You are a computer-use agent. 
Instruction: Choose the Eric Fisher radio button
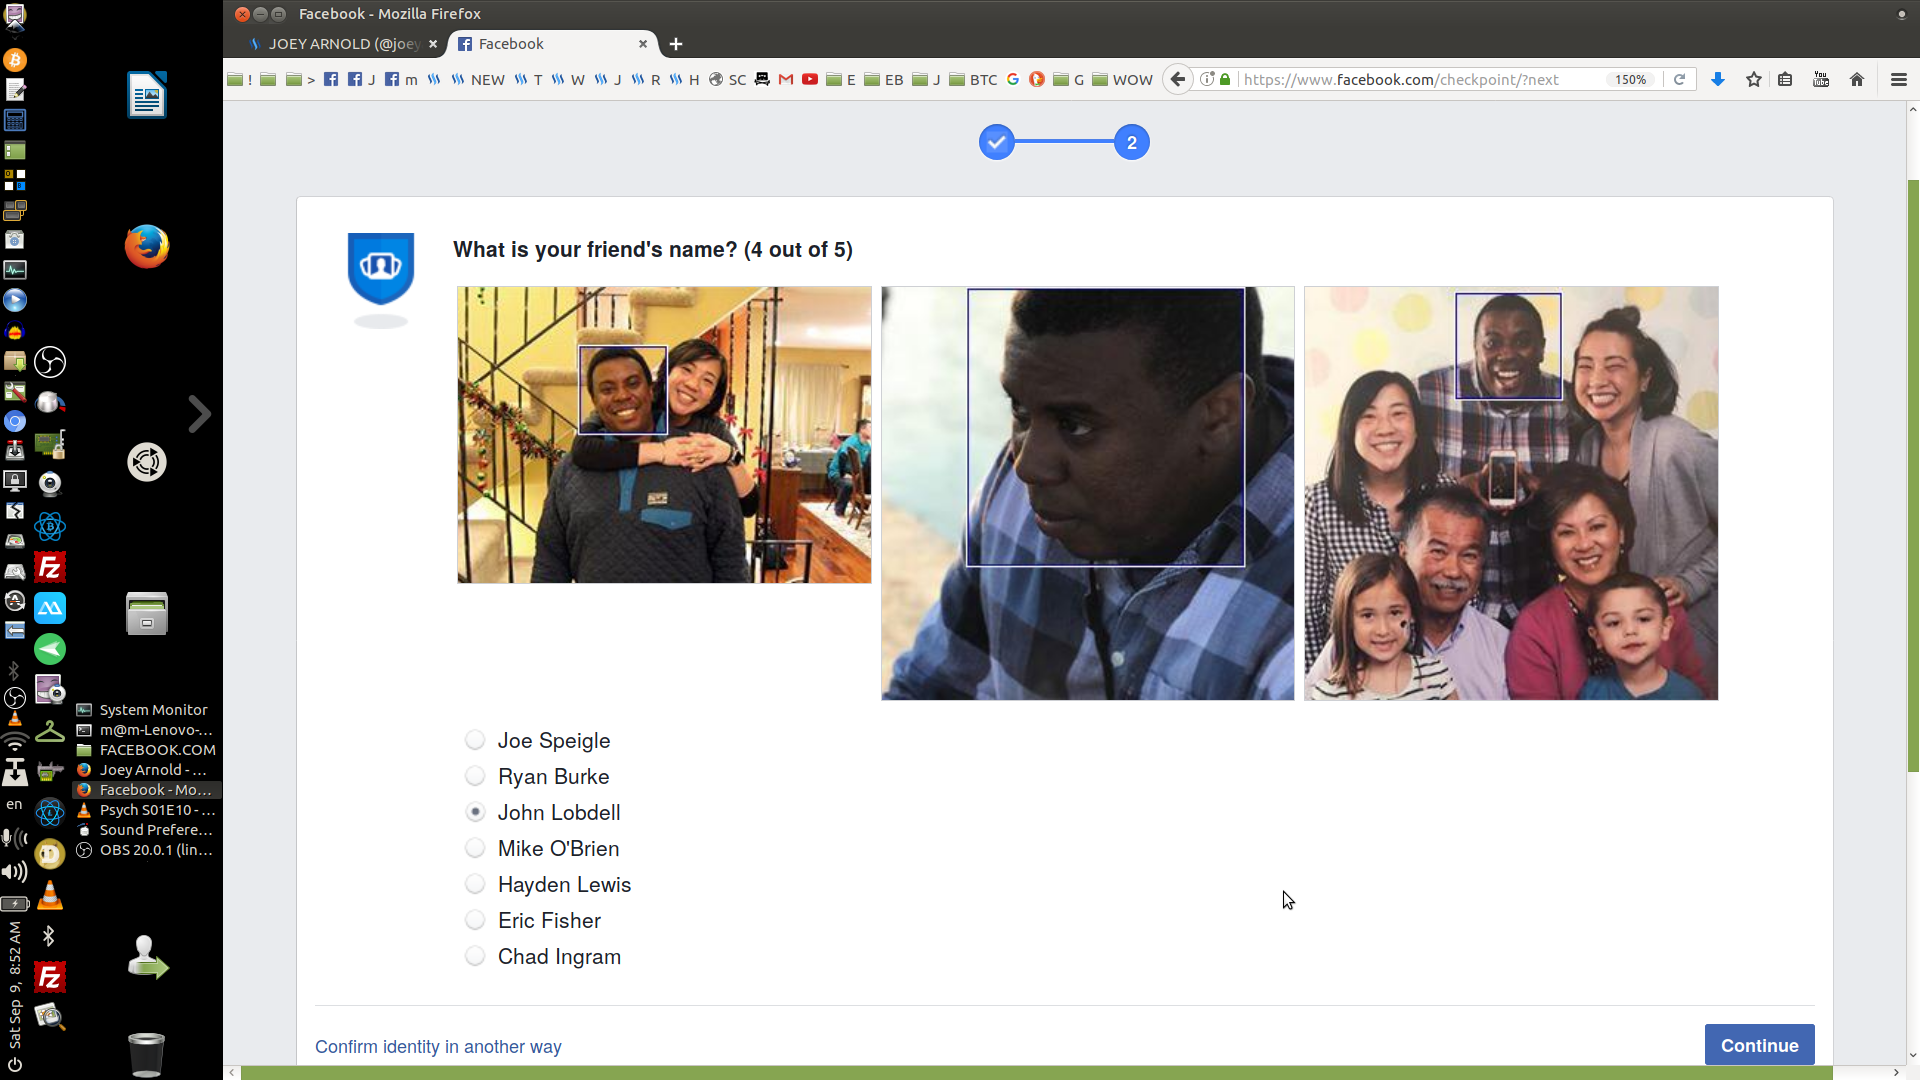tap(475, 920)
